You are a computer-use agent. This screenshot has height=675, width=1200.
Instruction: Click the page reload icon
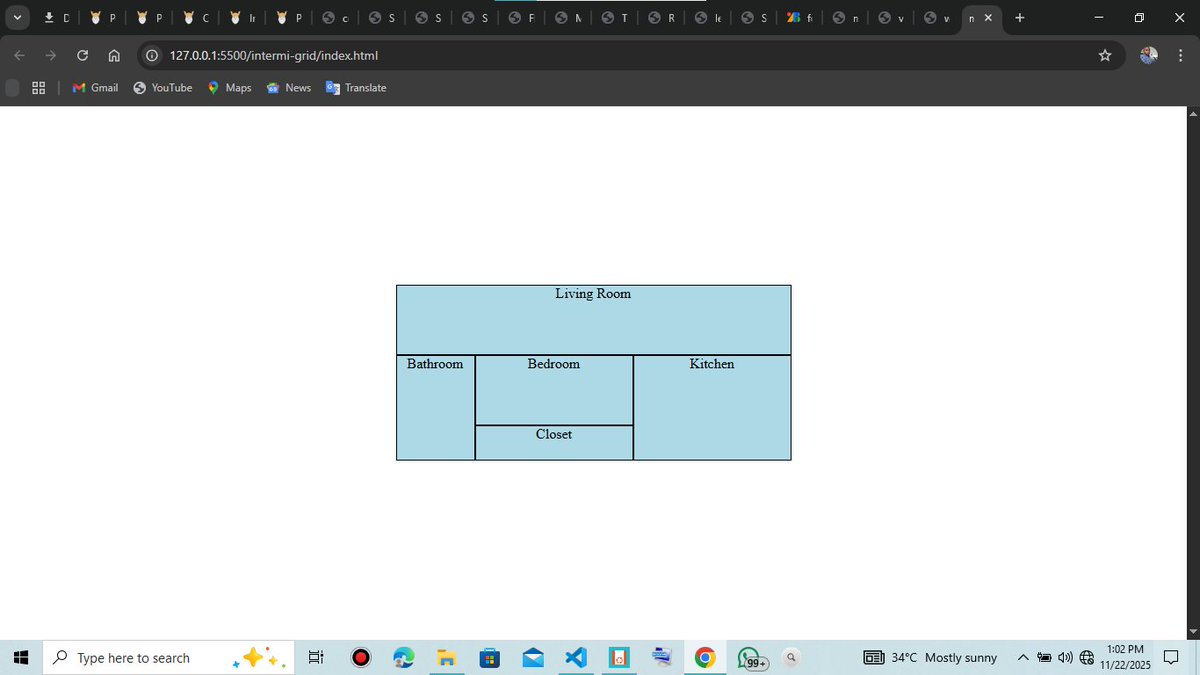coord(82,55)
